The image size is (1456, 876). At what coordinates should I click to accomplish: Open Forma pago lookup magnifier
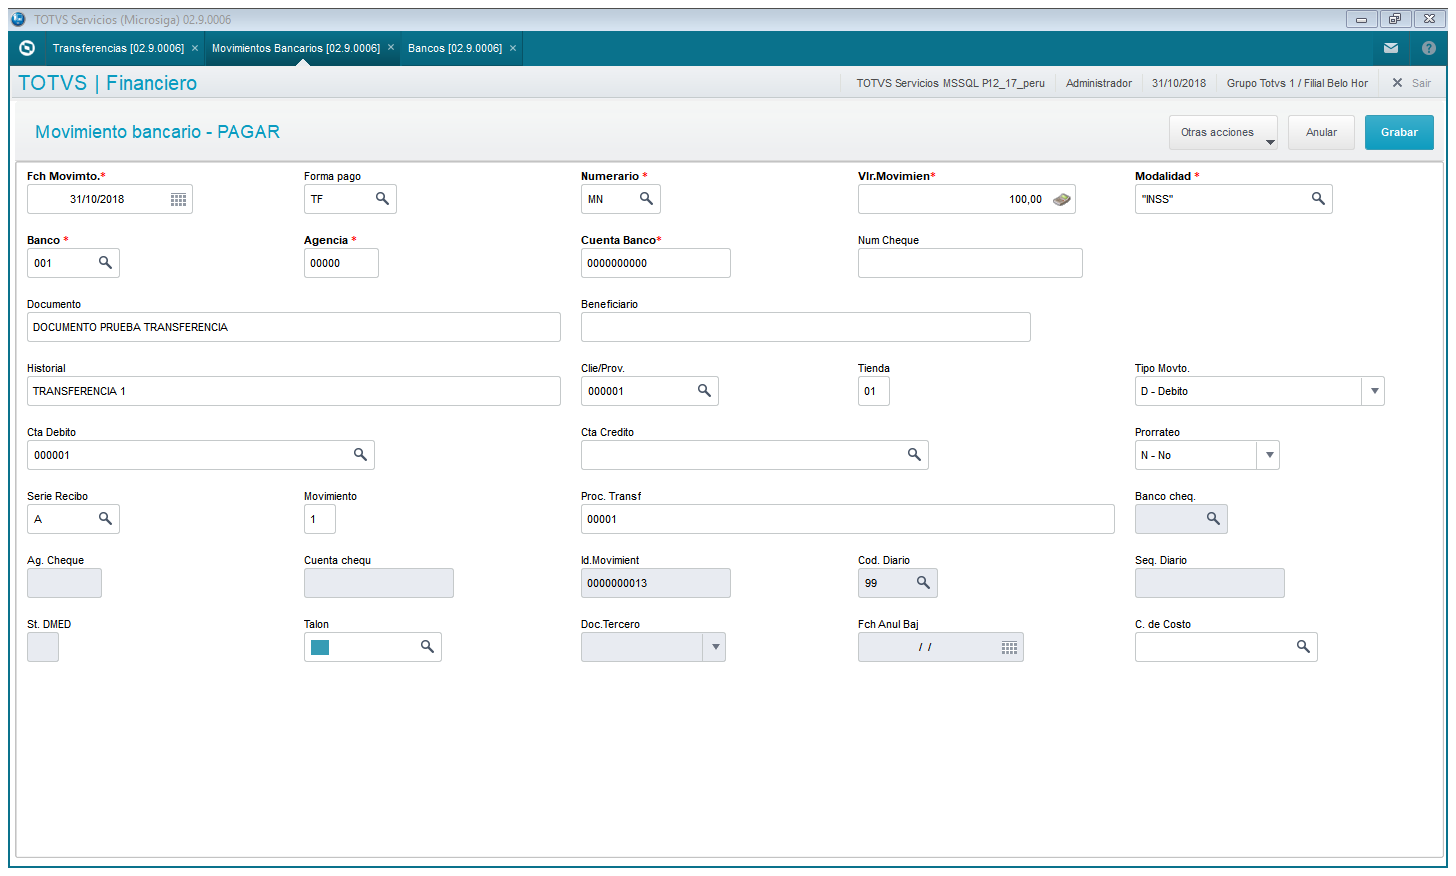click(x=382, y=199)
